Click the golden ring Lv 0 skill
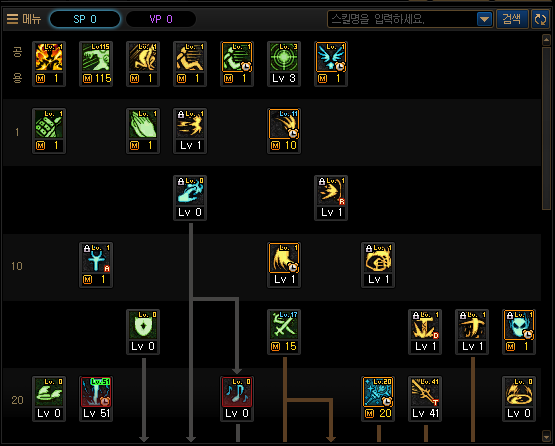Image resolution: width=555 pixels, height=446 pixels. pyautogui.click(x=519, y=392)
